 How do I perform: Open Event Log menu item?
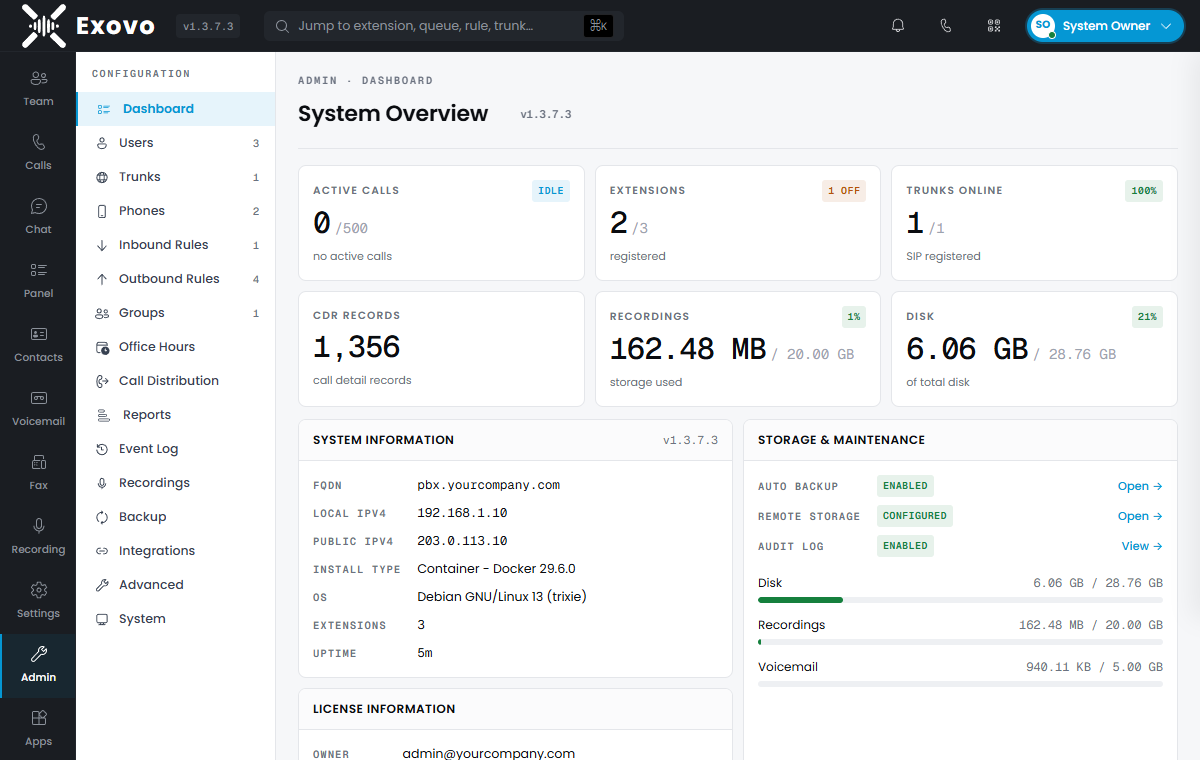coord(175,449)
